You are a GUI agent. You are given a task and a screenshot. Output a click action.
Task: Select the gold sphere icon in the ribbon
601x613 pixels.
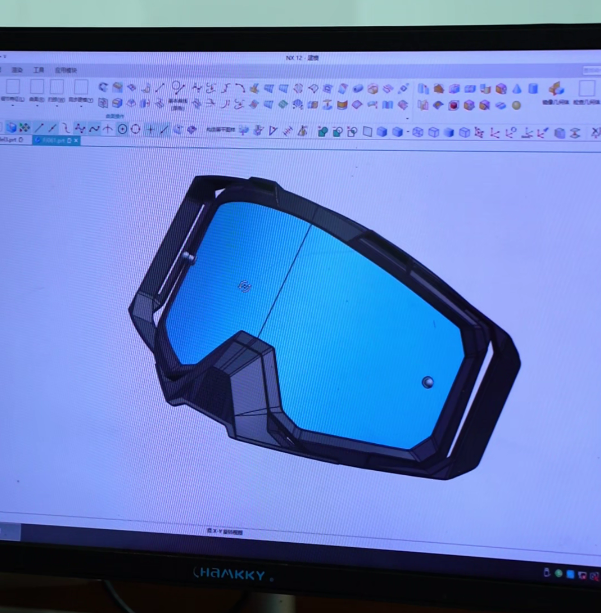(516, 105)
